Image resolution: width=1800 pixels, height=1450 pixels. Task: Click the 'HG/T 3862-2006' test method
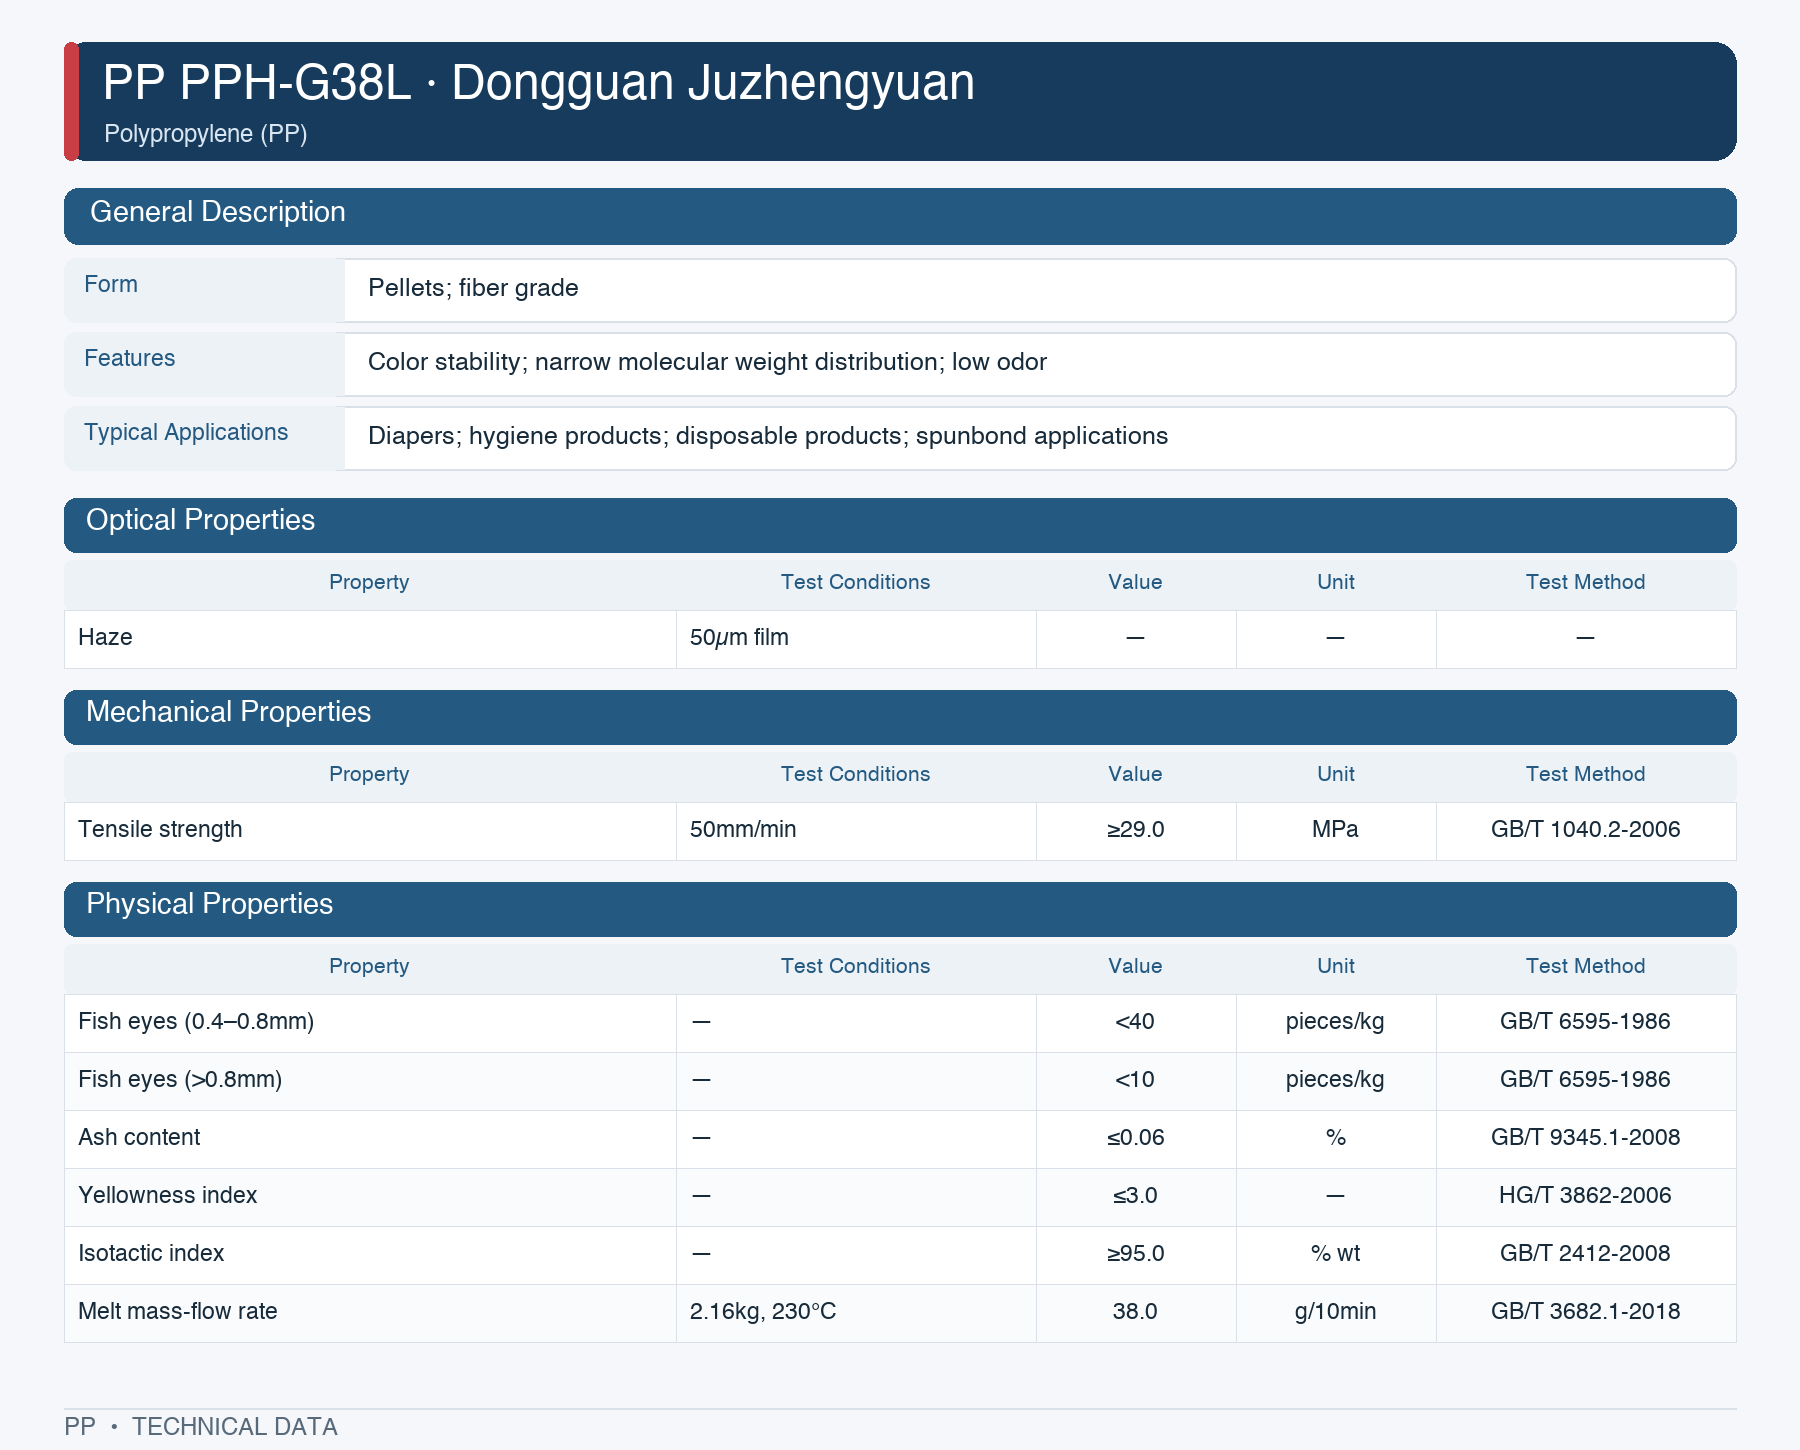click(1585, 1196)
